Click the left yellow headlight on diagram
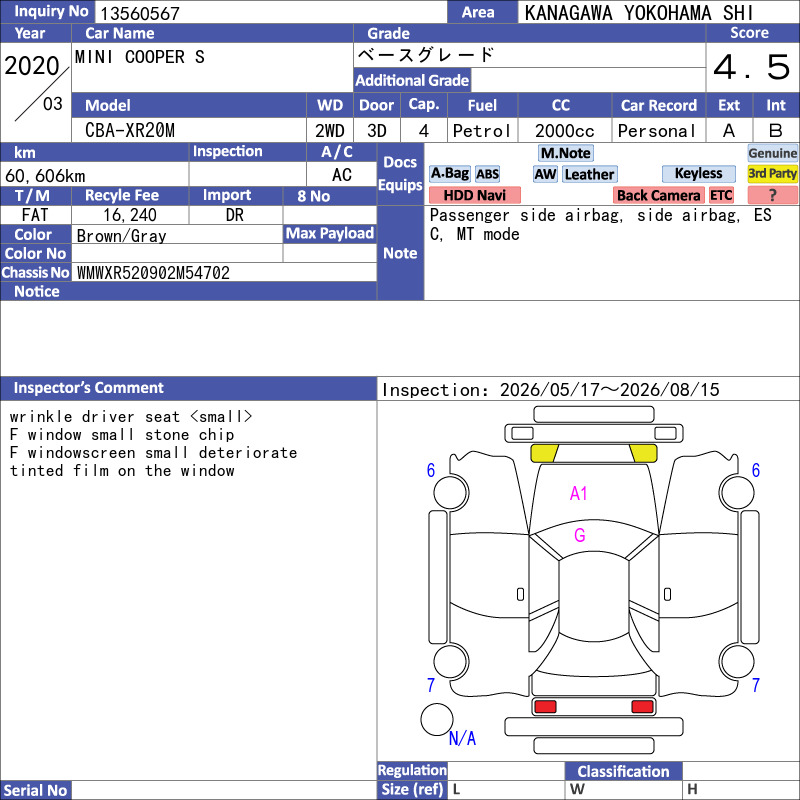 click(x=544, y=453)
